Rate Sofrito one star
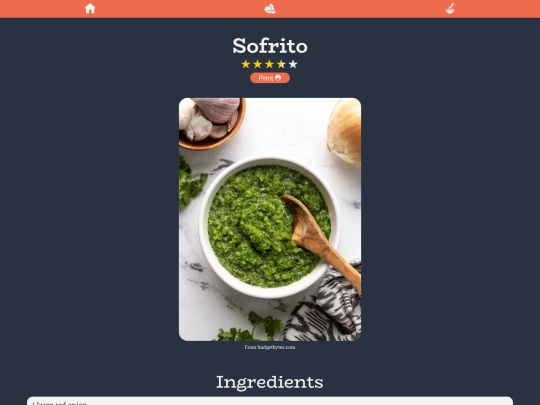Image resolution: width=540 pixels, height=405 pixels. 246,64
